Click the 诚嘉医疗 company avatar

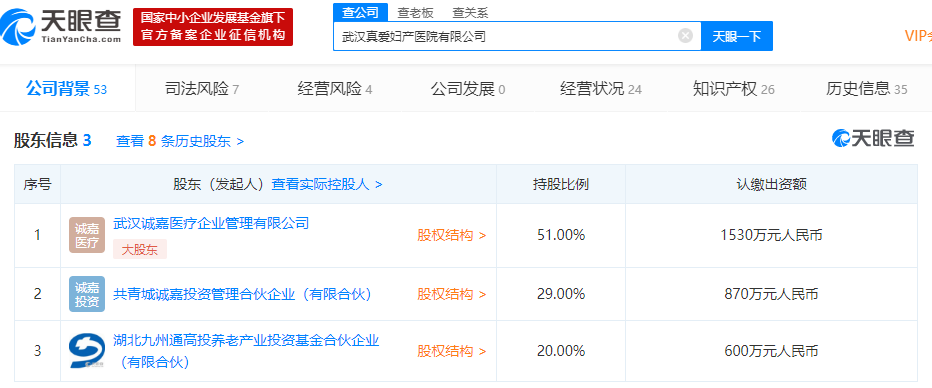tap(87, 235)
